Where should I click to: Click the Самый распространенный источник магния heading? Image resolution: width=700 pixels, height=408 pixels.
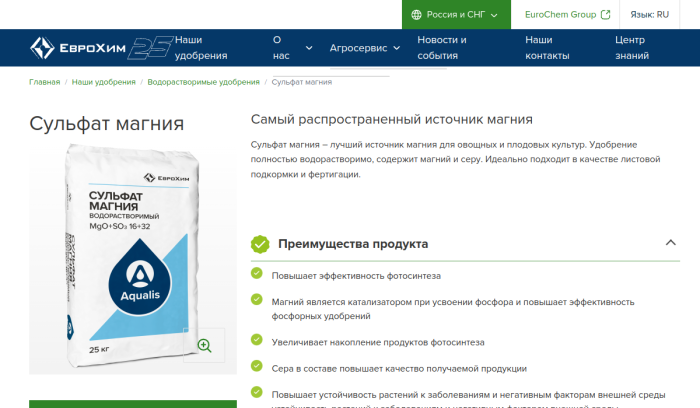[392, 119]
